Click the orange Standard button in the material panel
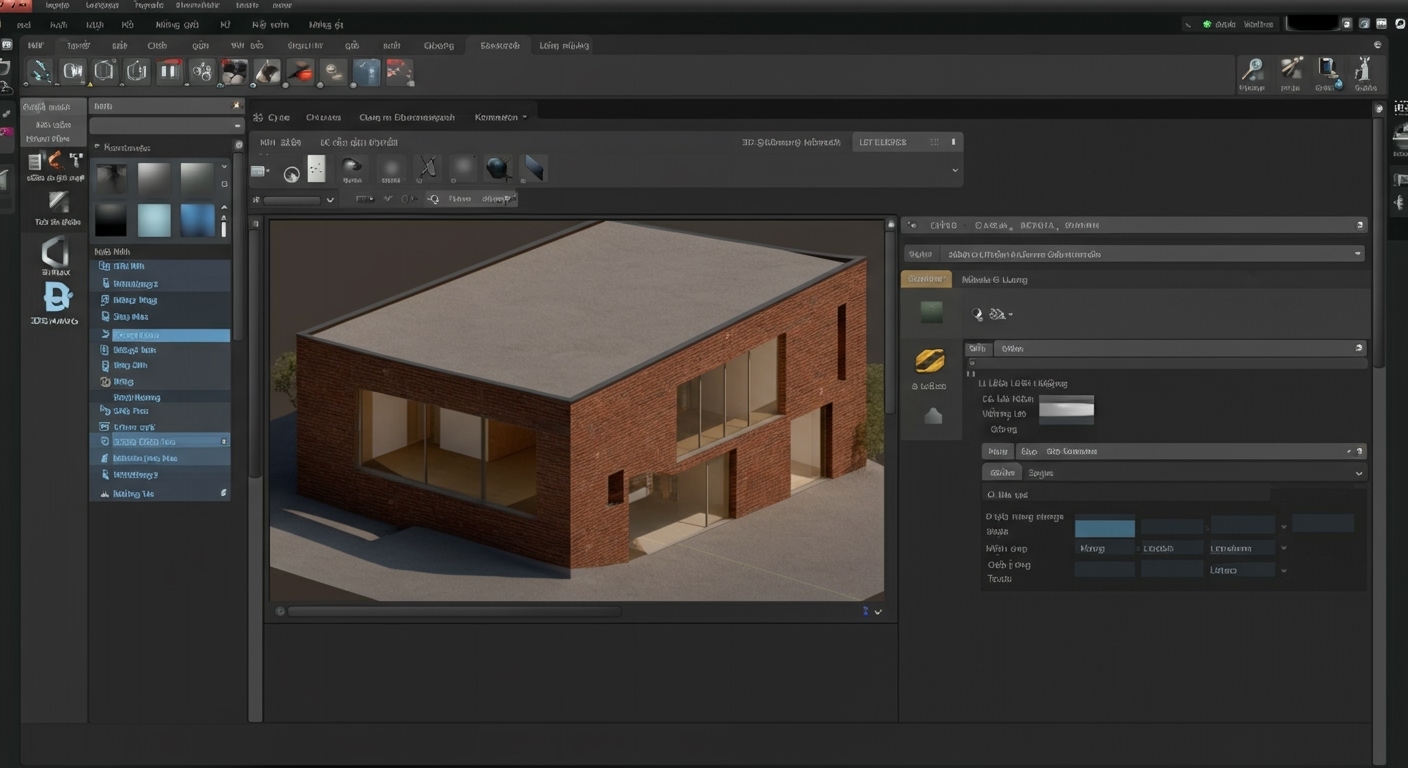The width and height of the screenshot is (1408, 768). [x=926, y=278]
